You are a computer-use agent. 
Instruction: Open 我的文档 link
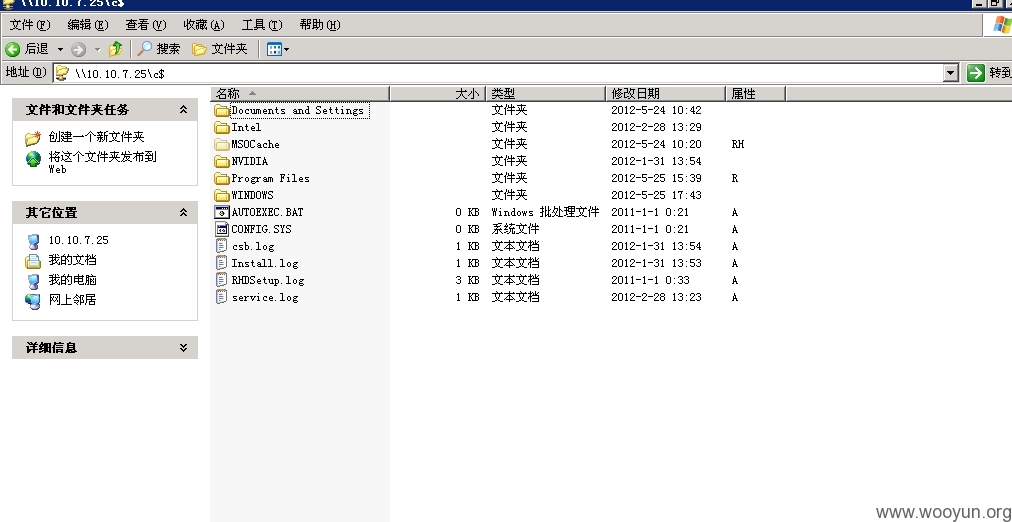tap(72, 260)
